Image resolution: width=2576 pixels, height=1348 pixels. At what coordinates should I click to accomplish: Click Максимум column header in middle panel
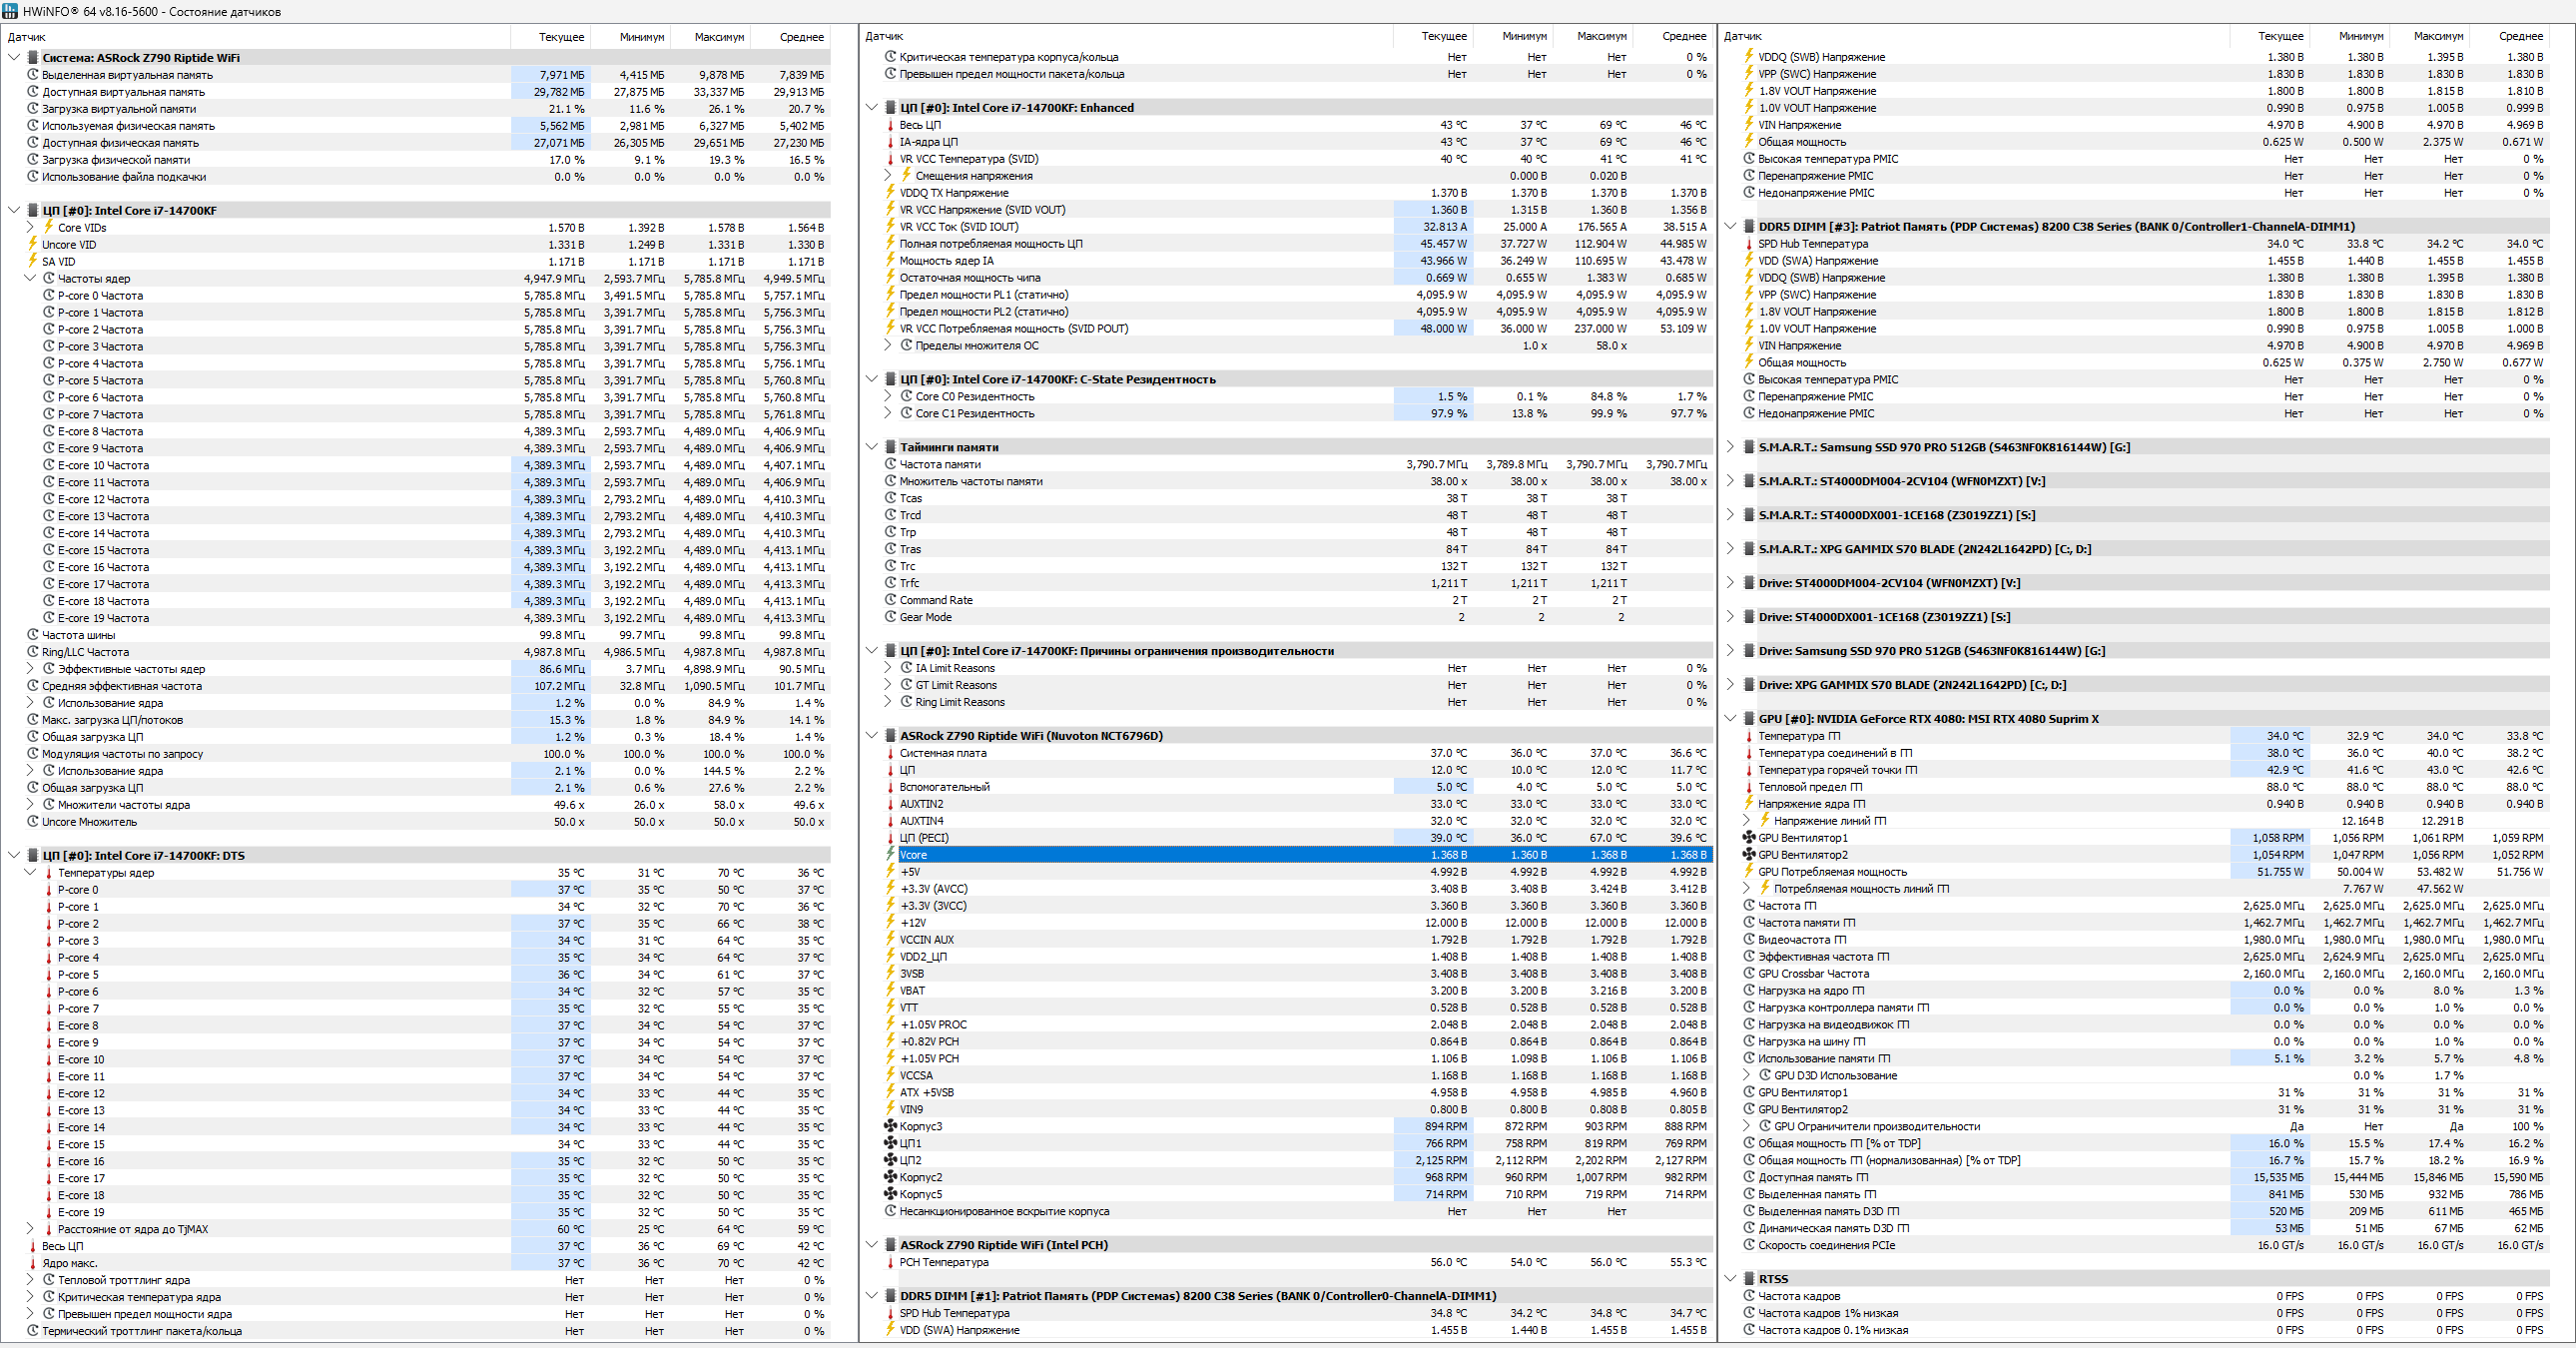pos(1601,36)
